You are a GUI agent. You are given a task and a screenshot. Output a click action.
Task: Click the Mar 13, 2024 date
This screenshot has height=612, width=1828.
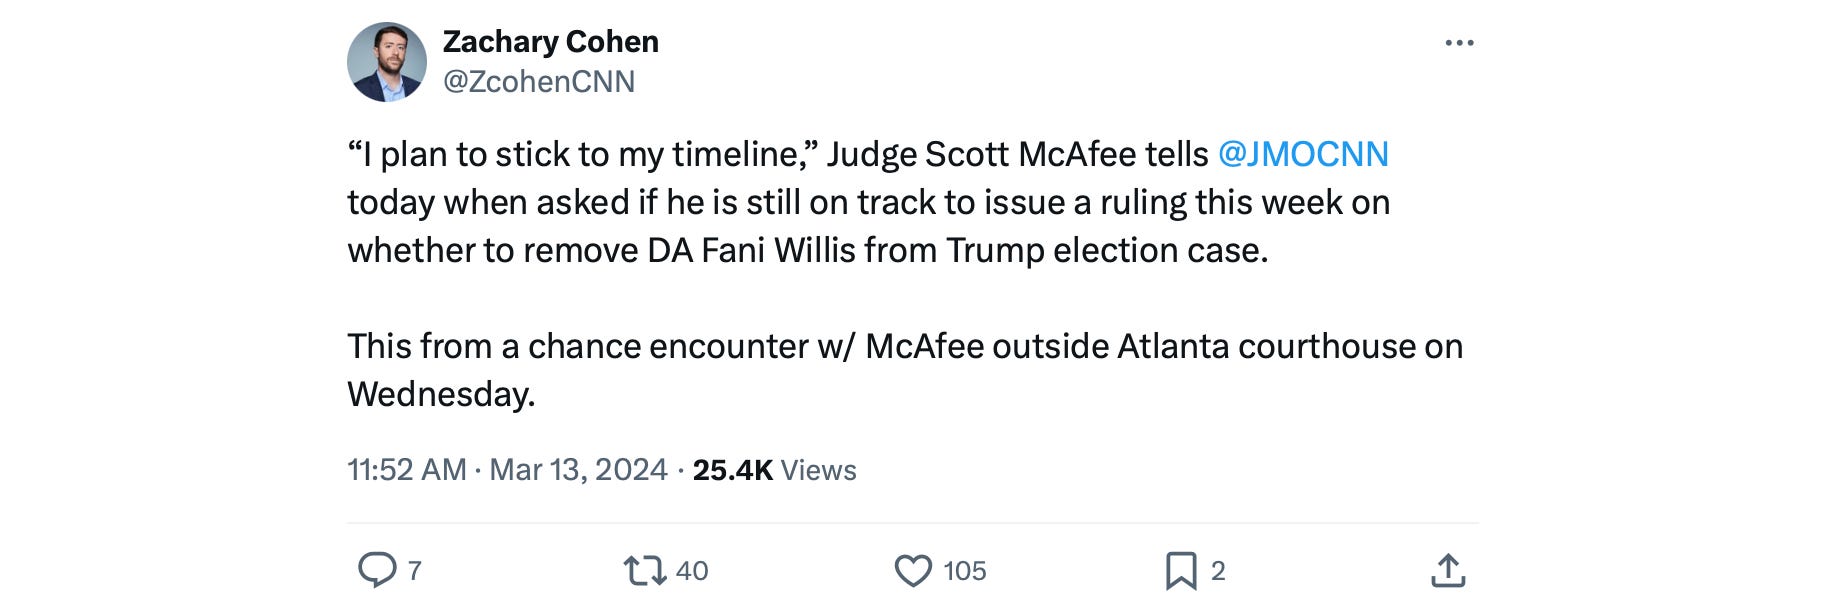point(578,470)
